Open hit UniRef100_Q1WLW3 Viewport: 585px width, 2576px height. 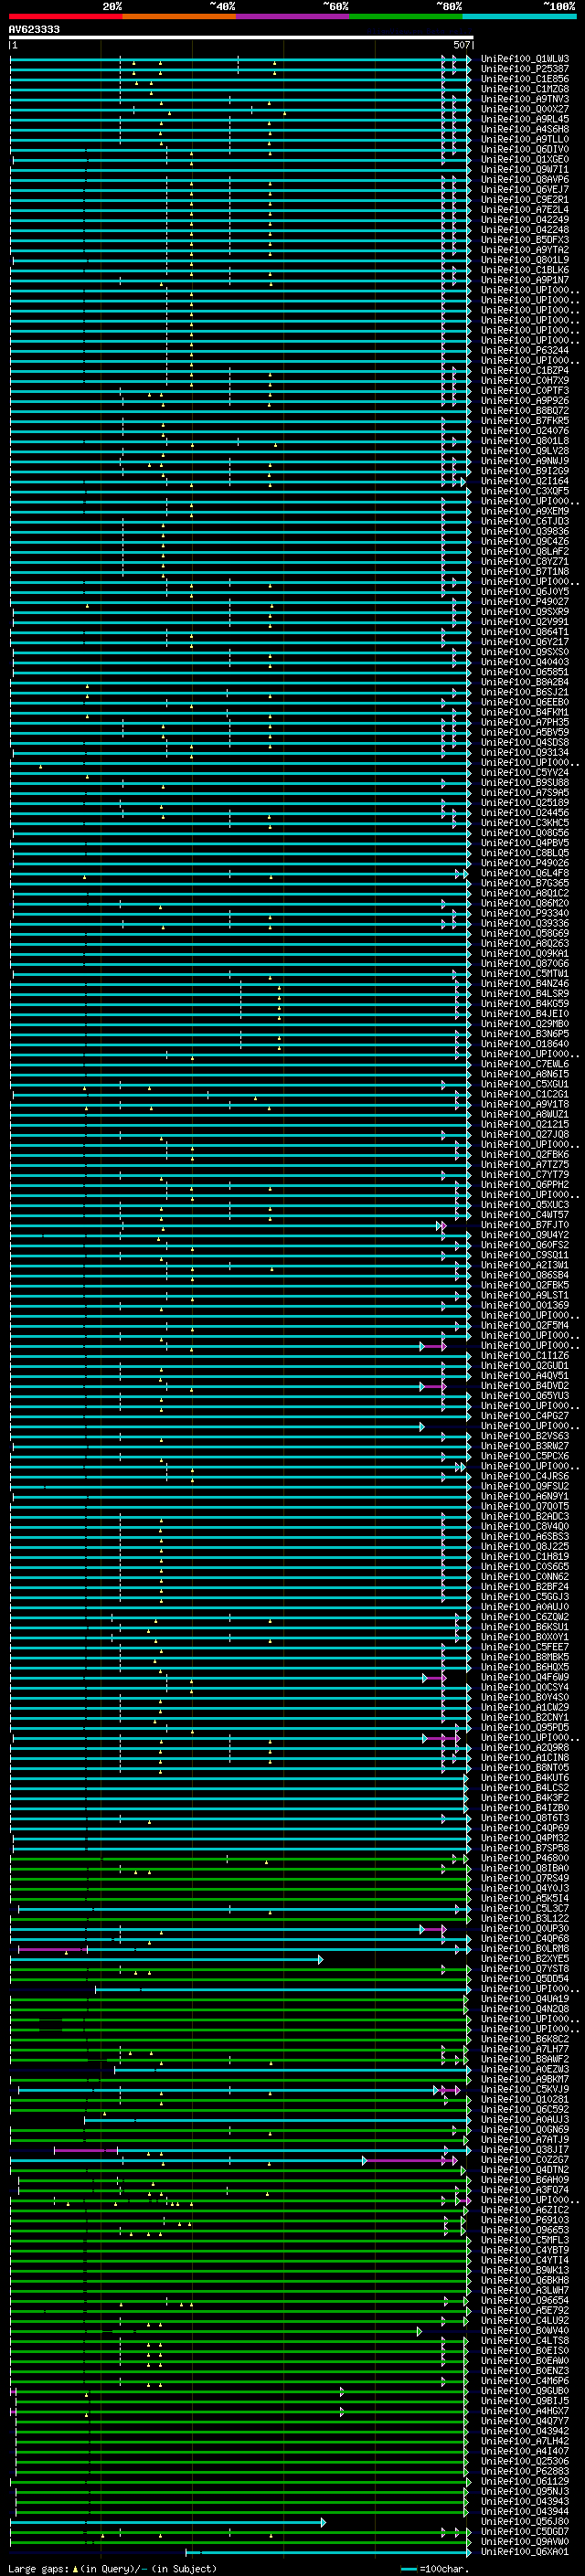pos(525,59)
